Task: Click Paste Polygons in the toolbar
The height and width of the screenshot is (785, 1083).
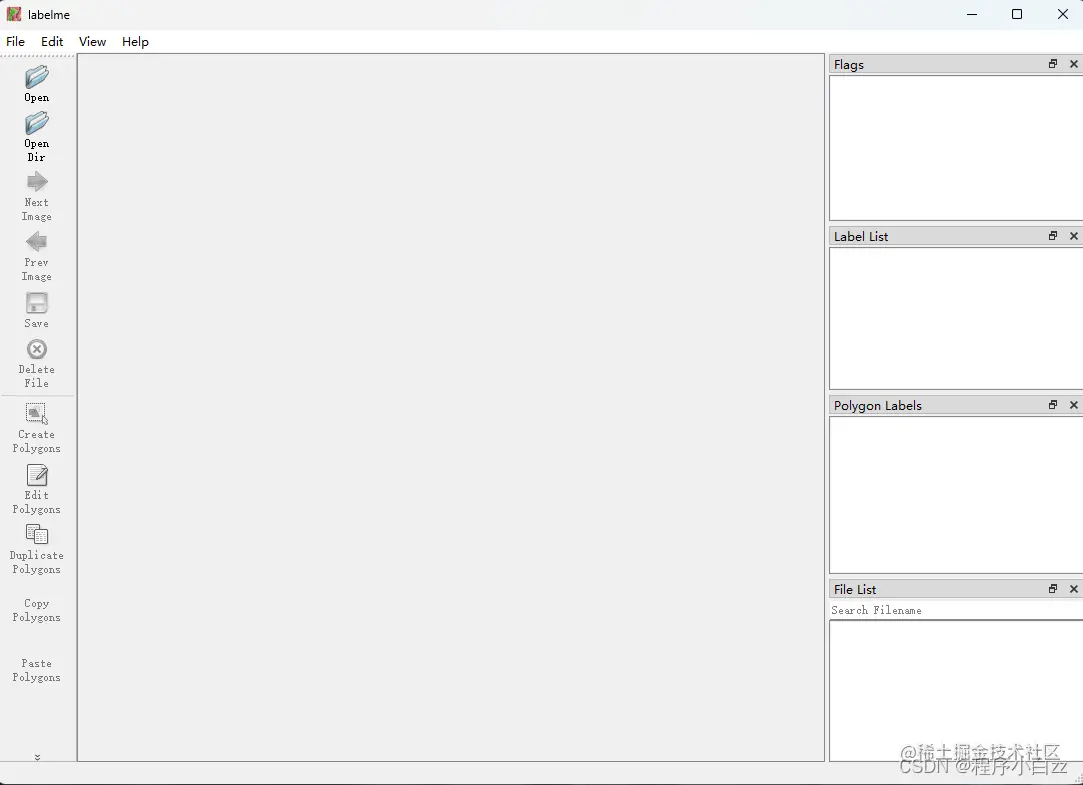Action: [37, 670]
